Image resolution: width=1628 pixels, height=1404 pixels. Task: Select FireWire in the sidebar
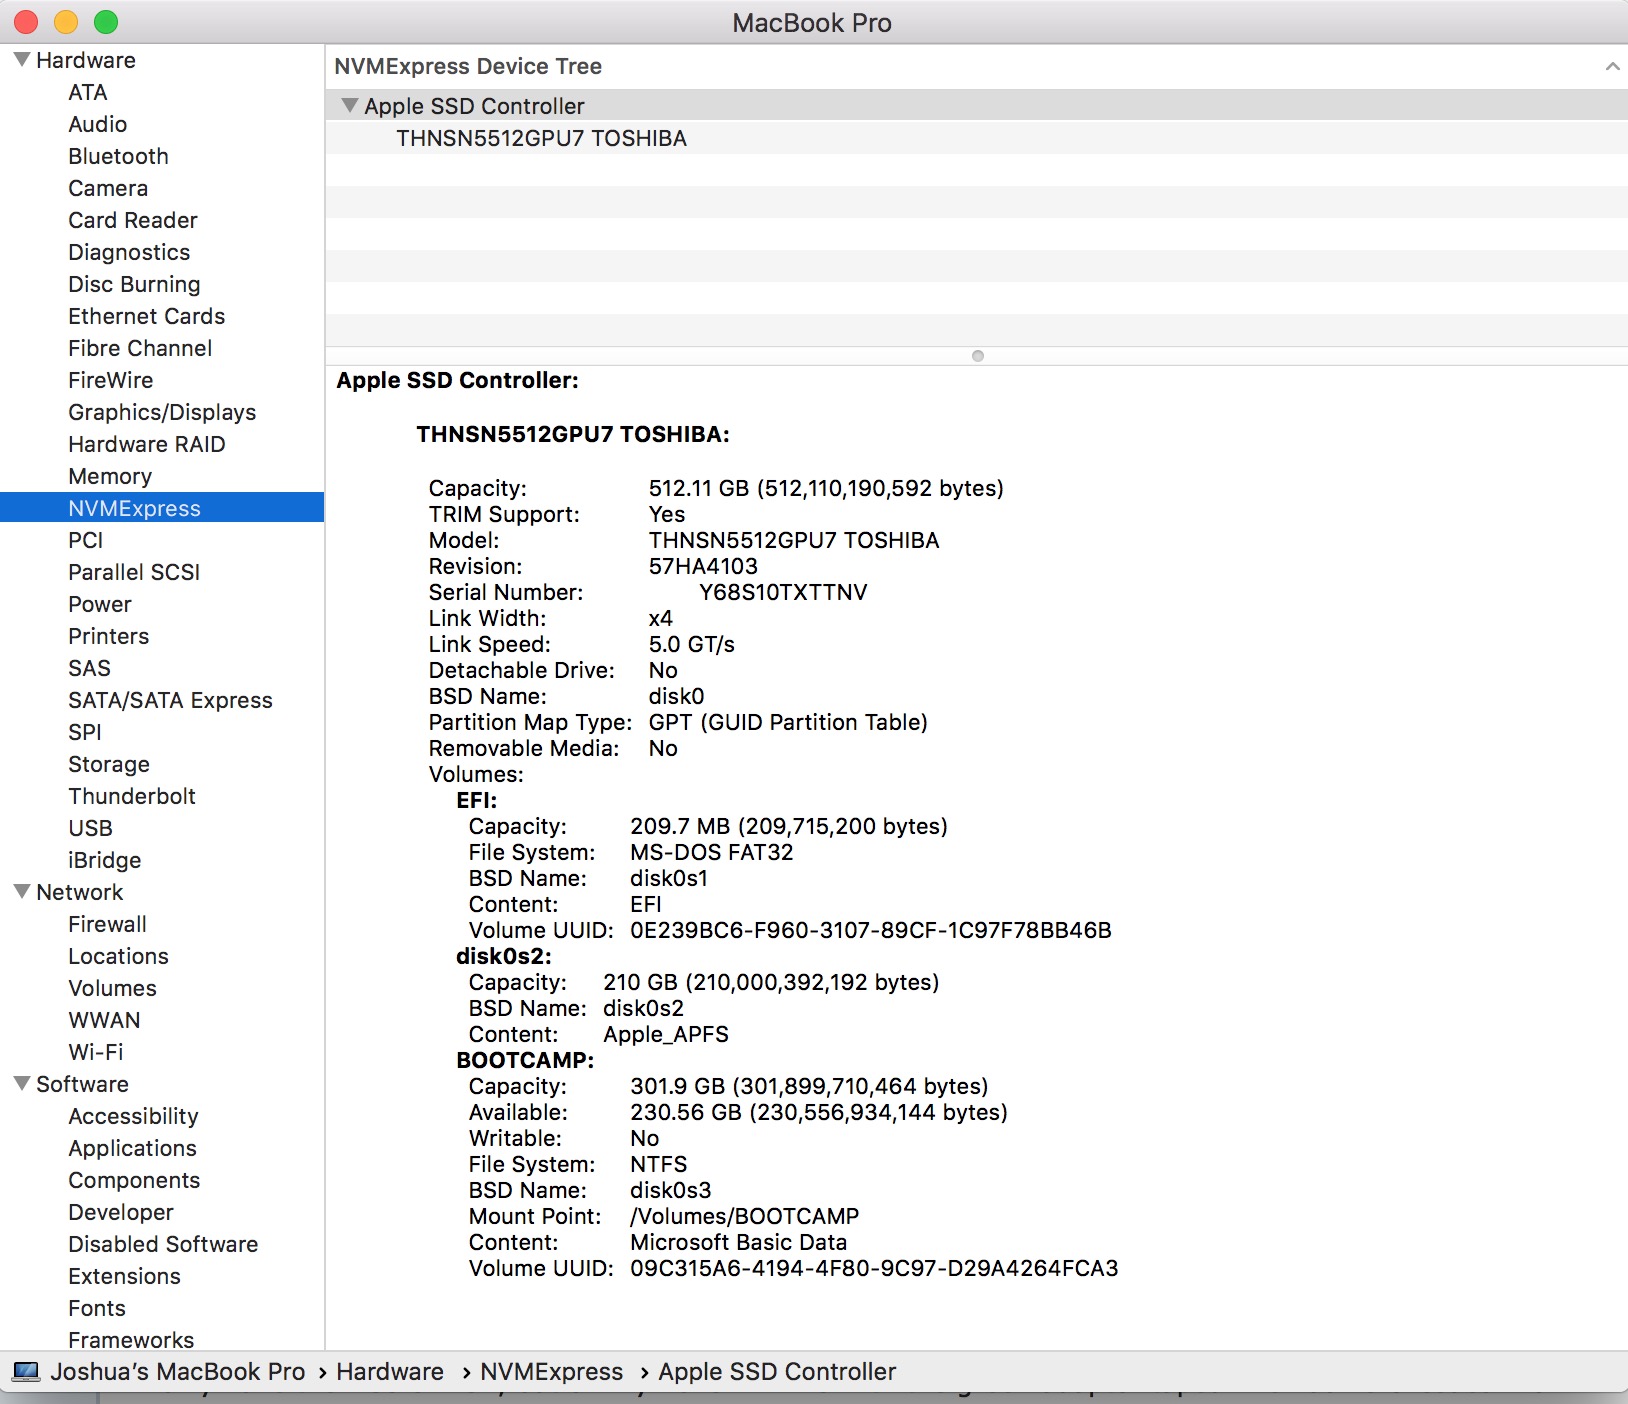tap(111, 380)
